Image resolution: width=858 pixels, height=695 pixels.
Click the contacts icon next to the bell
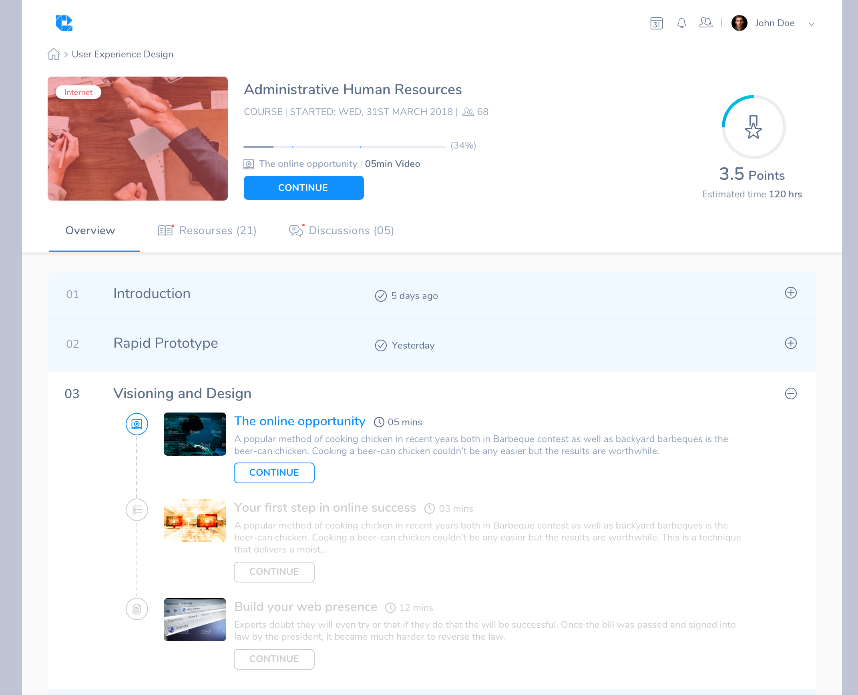[x=706, y=23]
